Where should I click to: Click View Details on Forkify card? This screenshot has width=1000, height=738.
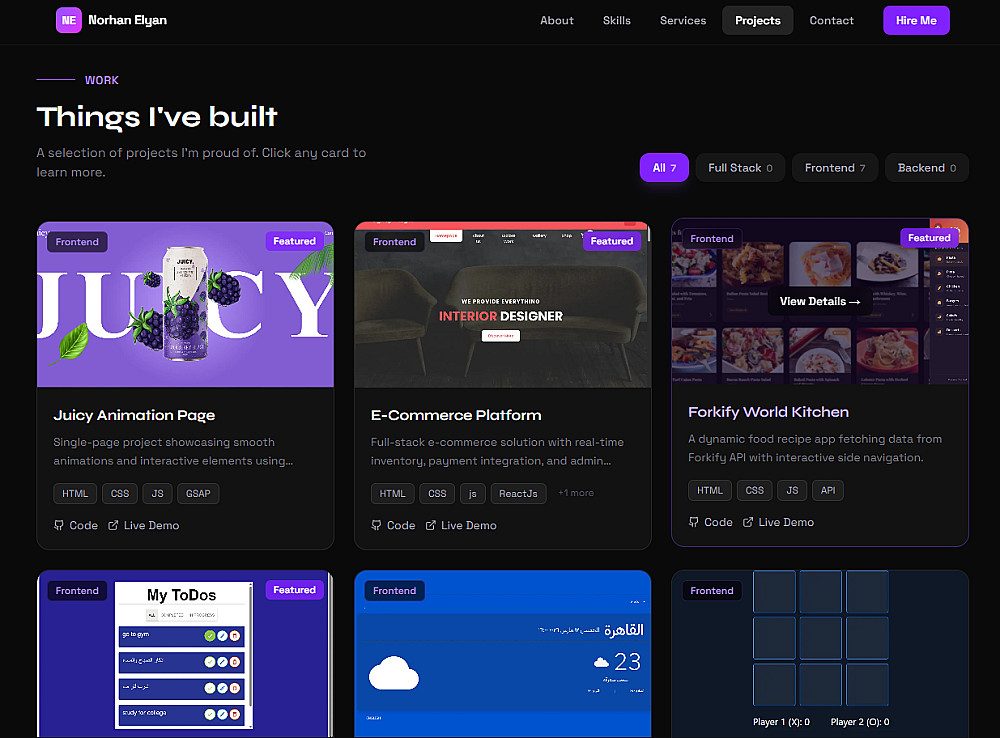click(820, 301)
